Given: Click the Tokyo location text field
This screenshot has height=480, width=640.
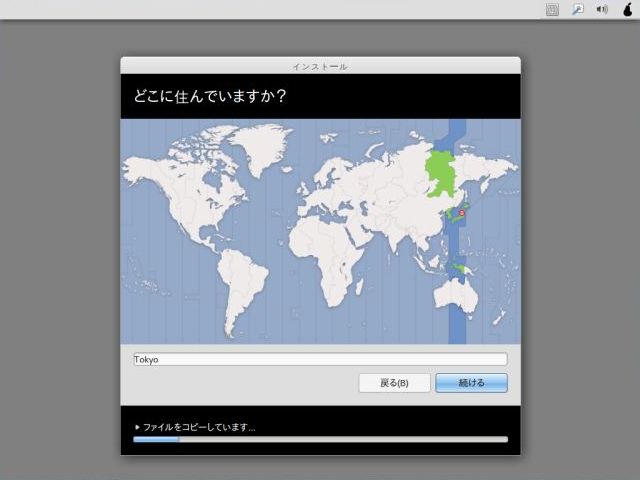Looking at the screenshot, I should coord(320,359).
